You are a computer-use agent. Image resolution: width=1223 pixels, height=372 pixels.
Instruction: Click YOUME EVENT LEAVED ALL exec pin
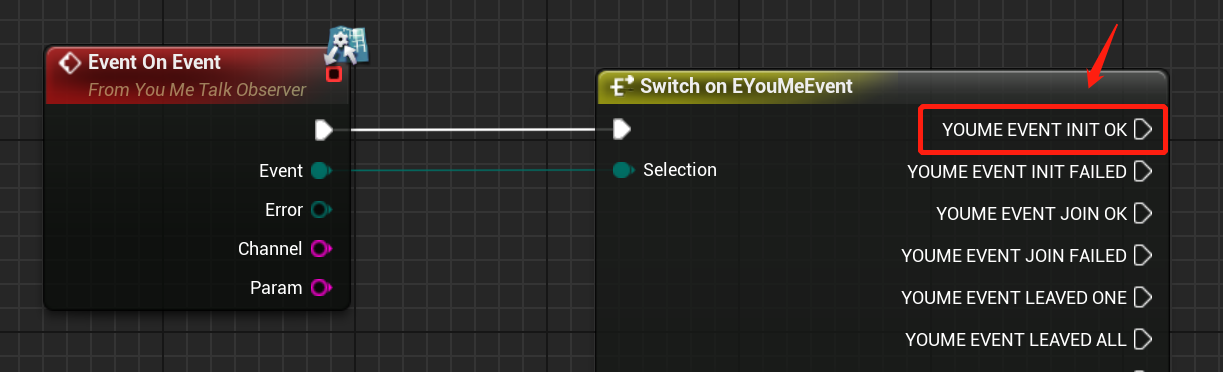(x=1144, y=340)
